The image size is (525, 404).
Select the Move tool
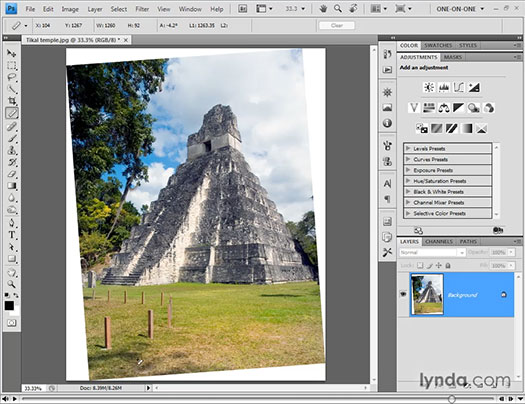tap(12, 53)
